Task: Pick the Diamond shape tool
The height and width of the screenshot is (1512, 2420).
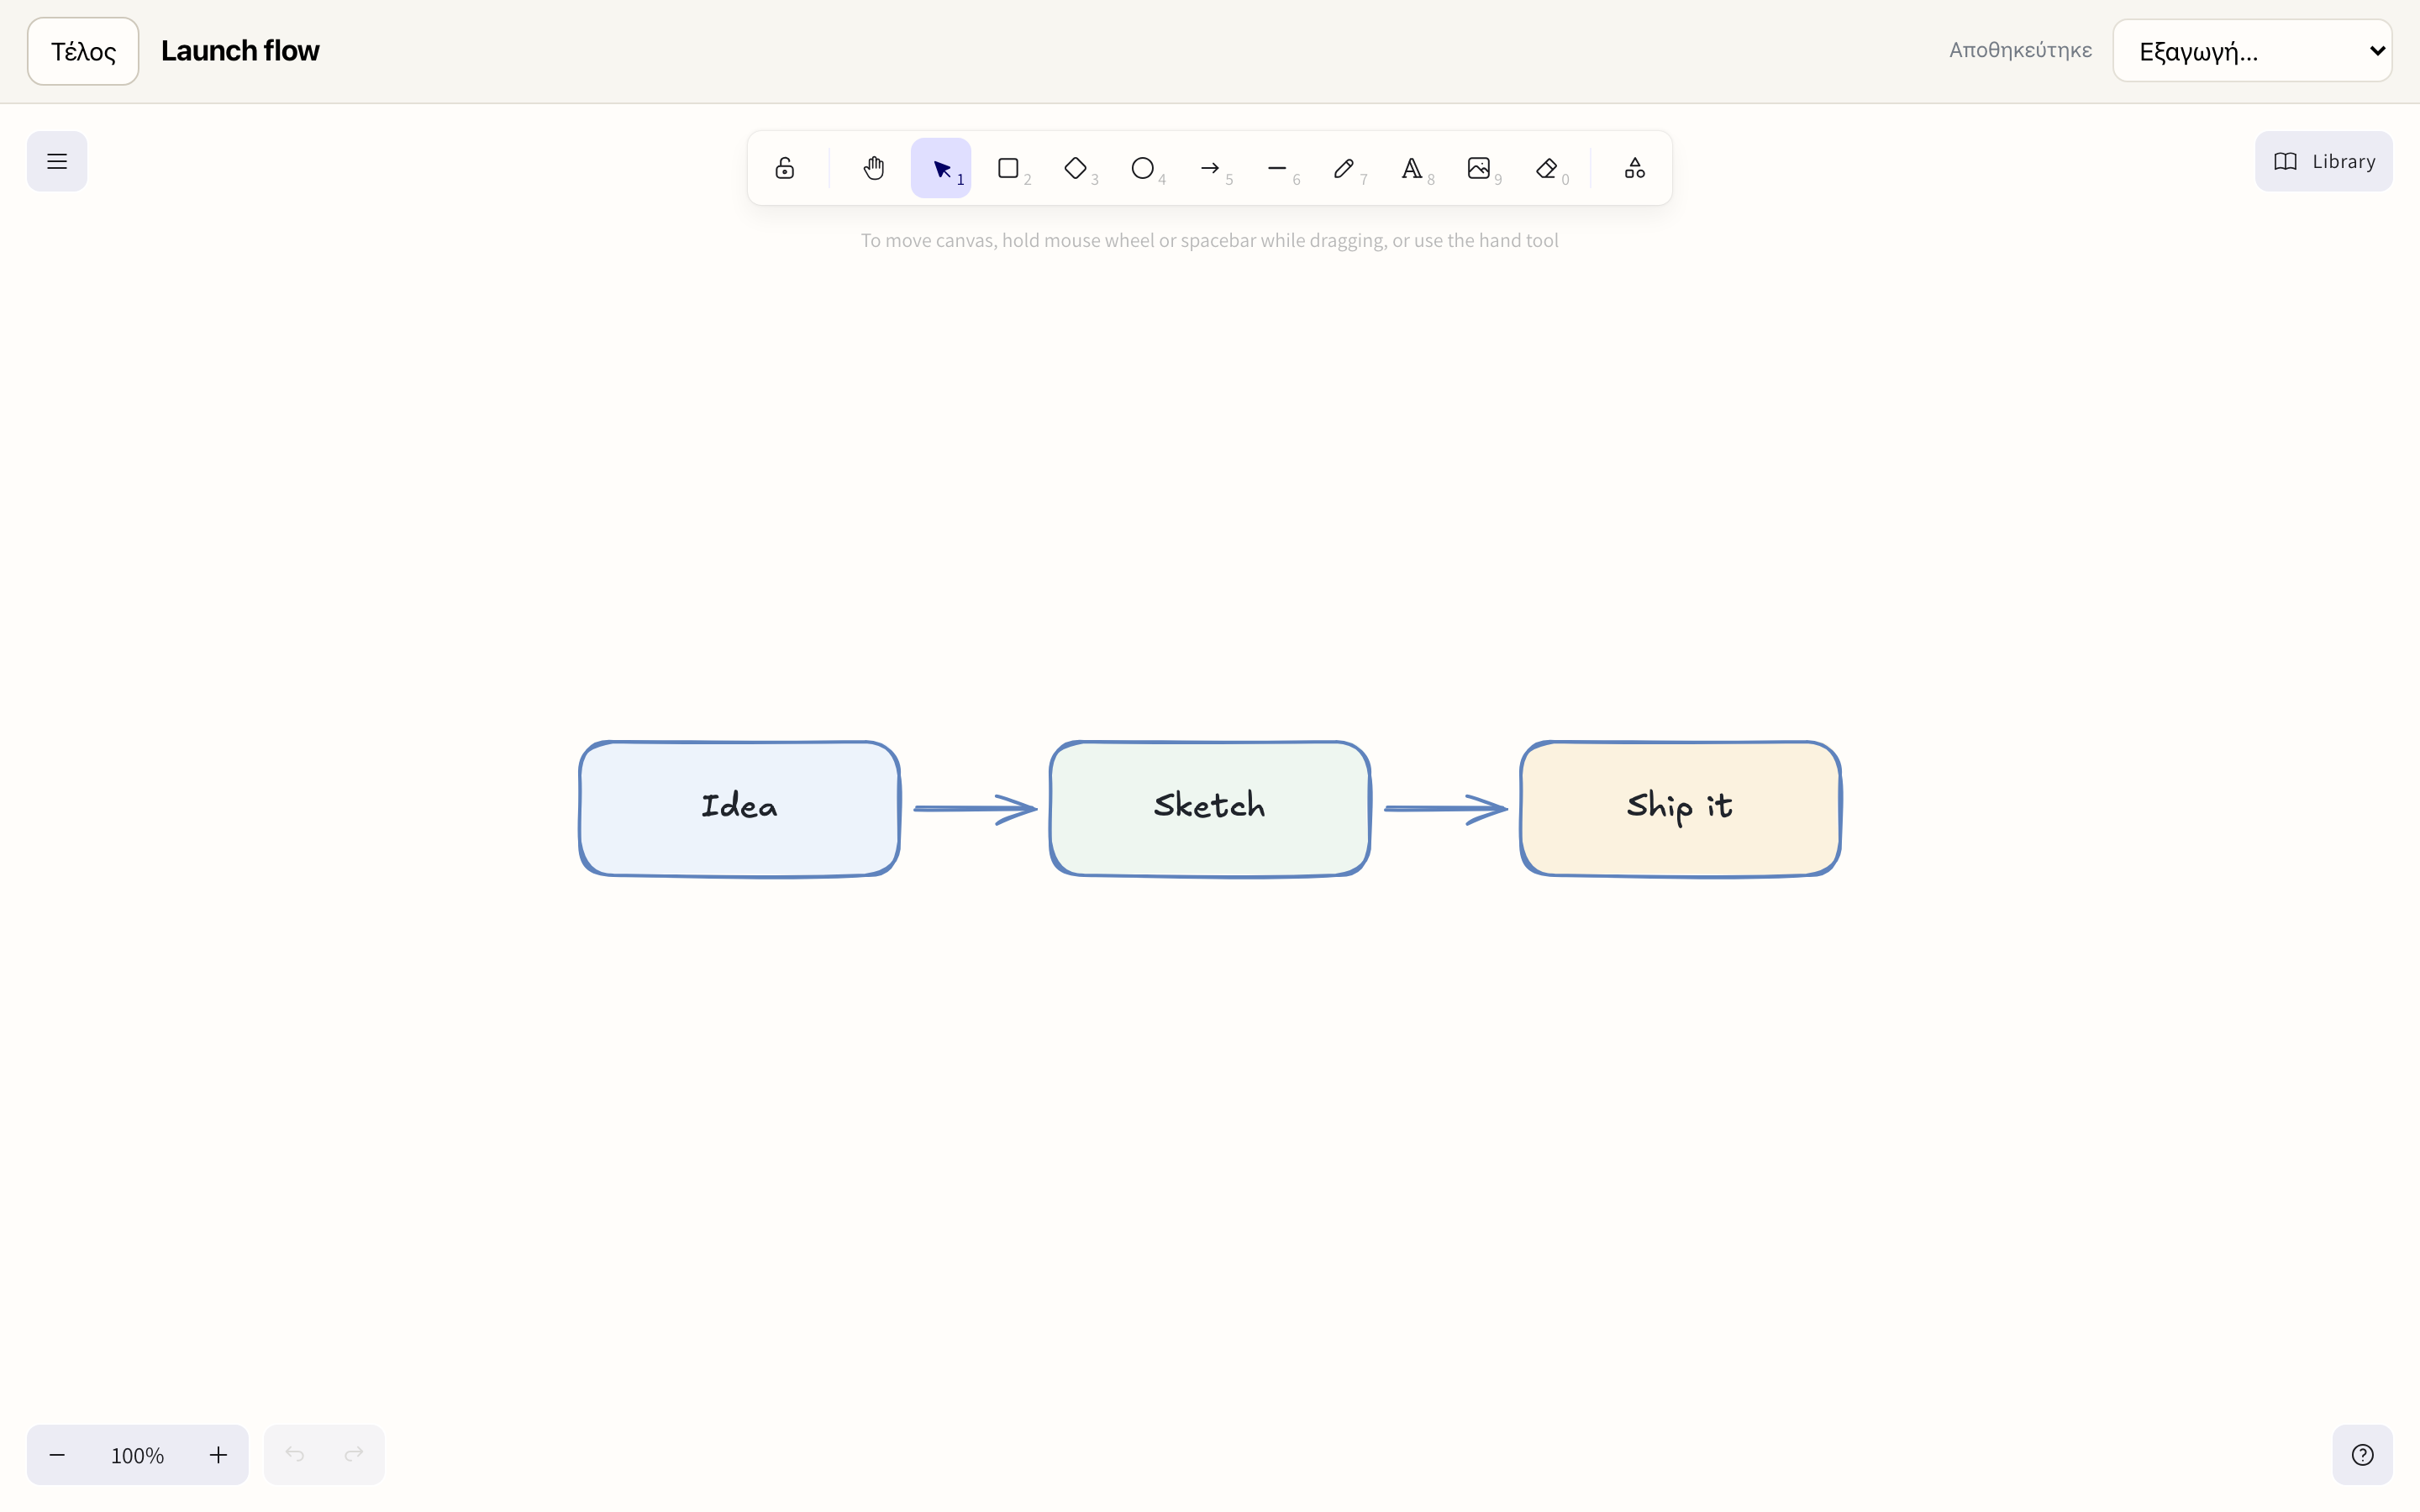Action: pos(1075,168)
